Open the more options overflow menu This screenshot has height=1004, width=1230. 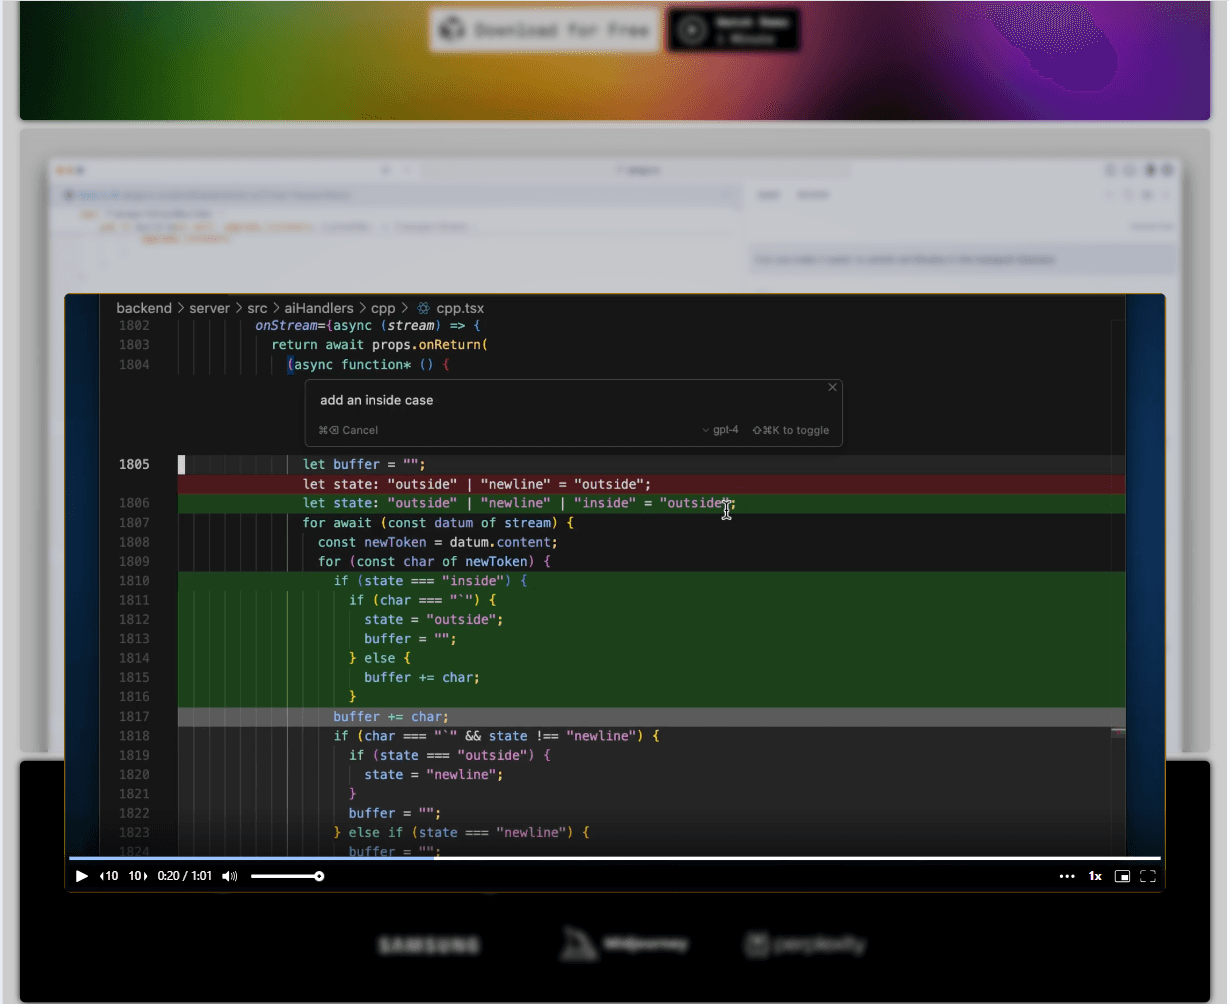(x=1067, y=876)
